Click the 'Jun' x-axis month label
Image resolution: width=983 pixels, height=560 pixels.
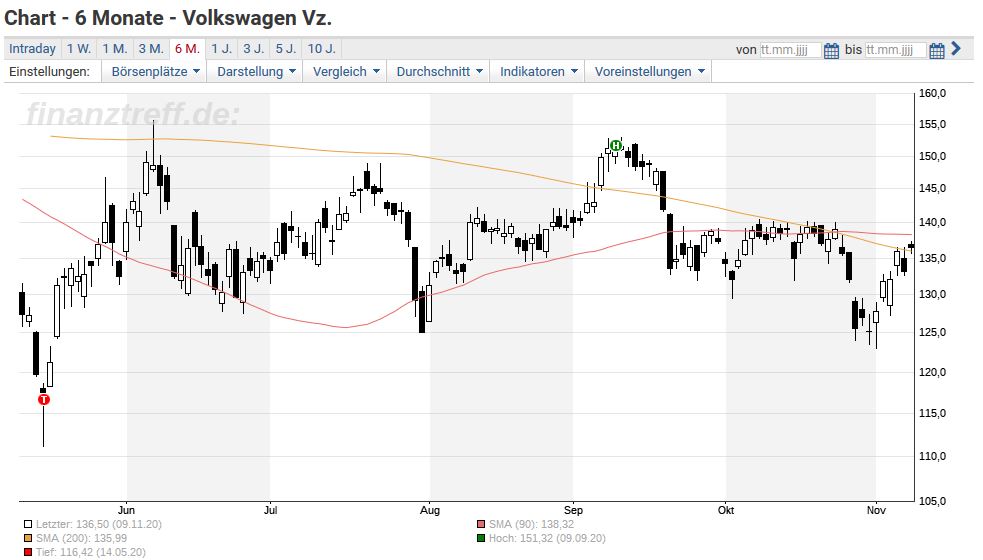point(127,510)
